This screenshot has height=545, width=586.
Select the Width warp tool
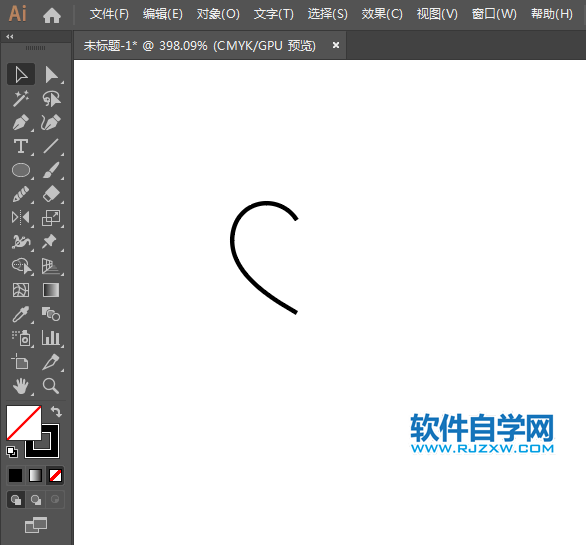point(21,242)
